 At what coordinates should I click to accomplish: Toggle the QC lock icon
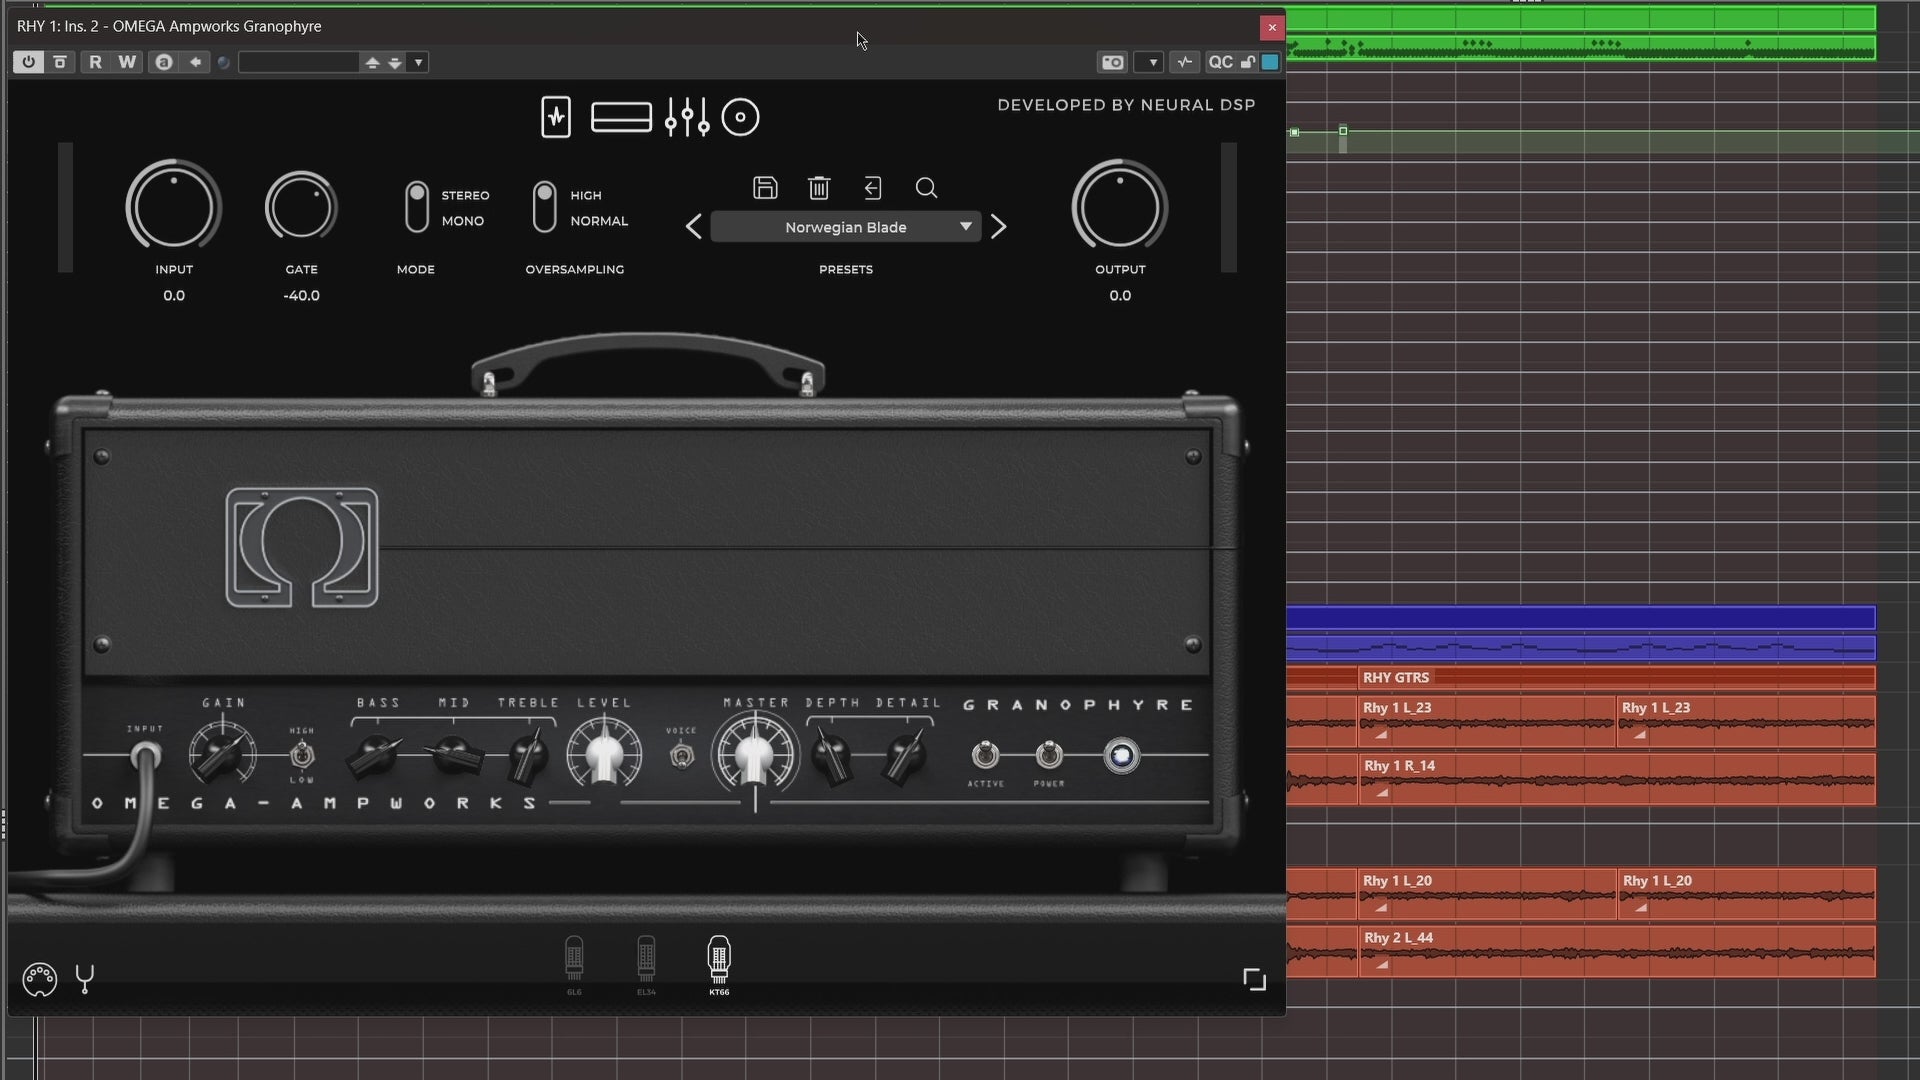pyautogui.click(x=1248, y=62)
